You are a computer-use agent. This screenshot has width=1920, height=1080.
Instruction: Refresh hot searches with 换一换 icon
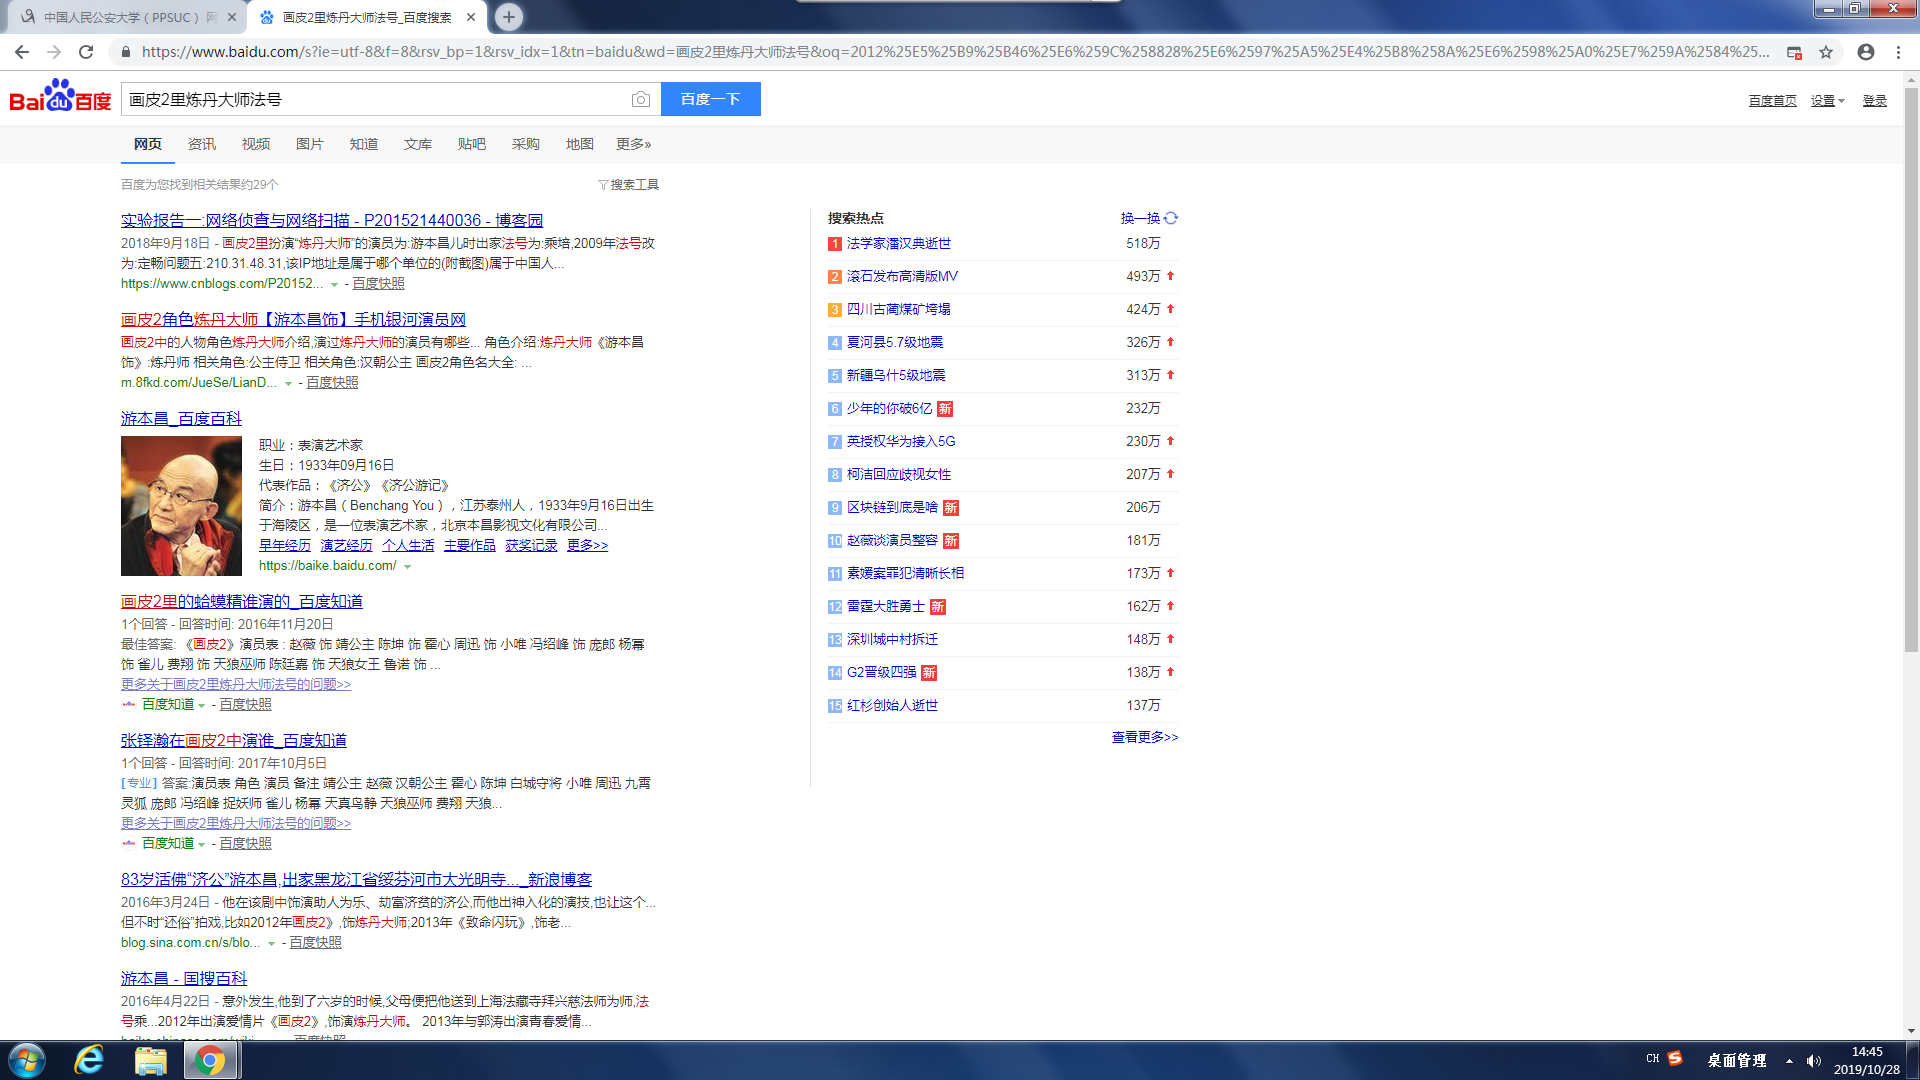[x=1171, y=218]
